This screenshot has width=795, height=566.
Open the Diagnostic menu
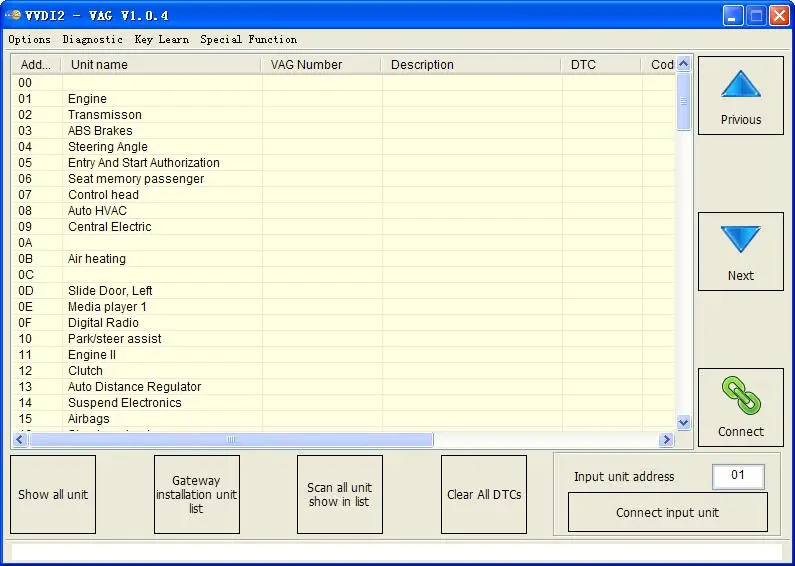[92, 40]
